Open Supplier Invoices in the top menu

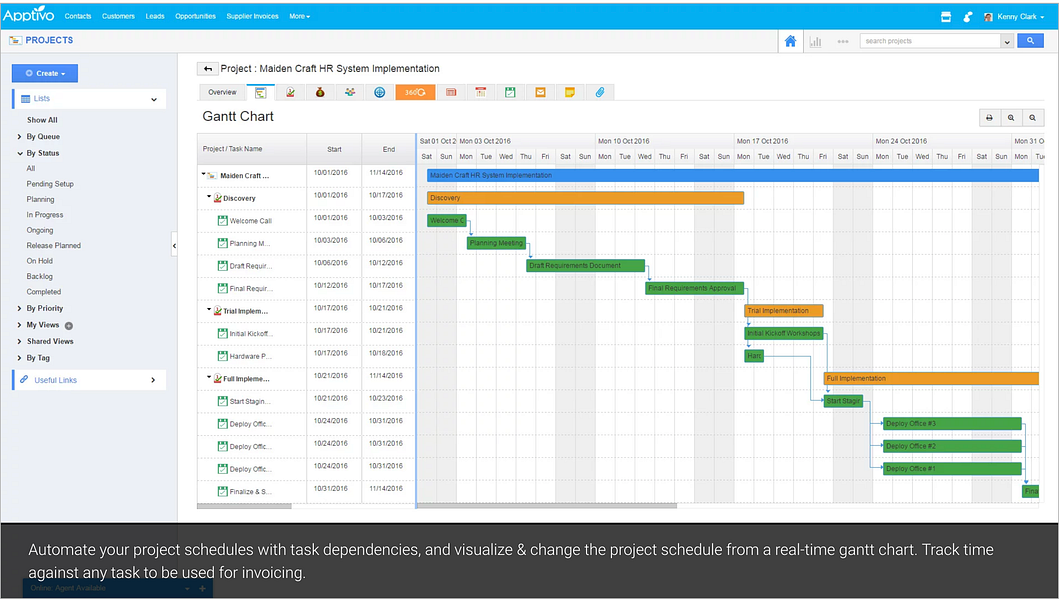(252, 16)
